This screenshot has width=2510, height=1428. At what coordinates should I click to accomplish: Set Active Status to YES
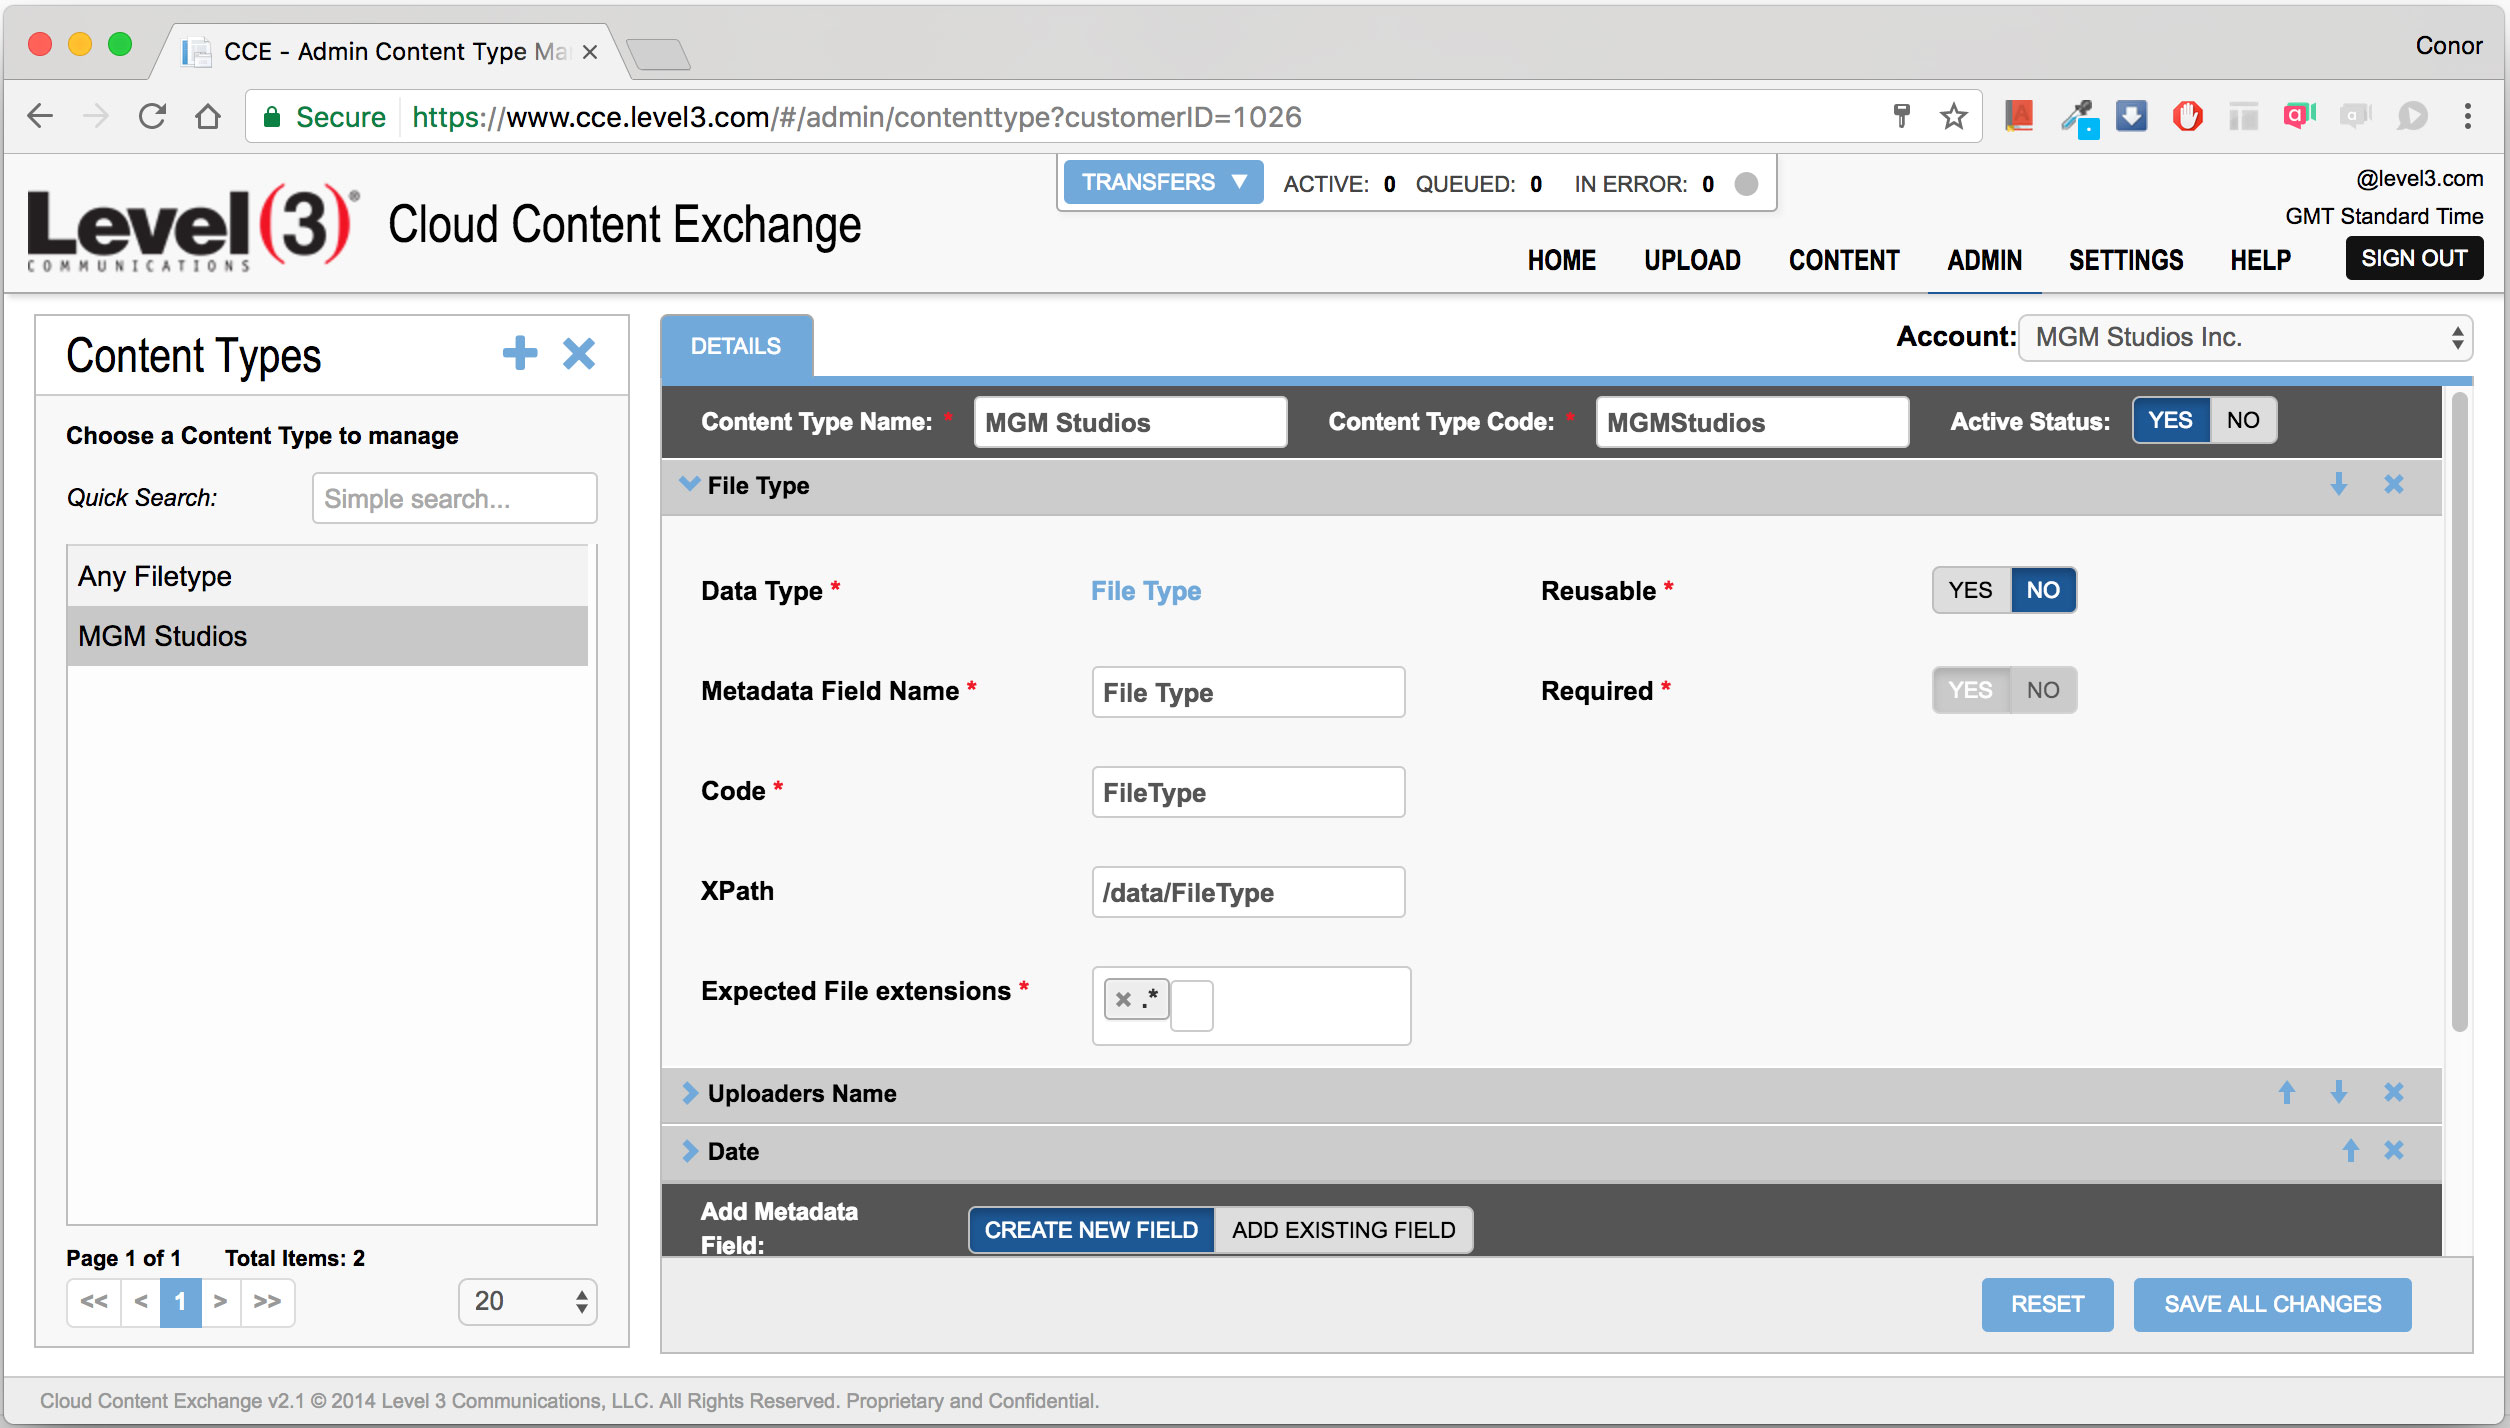point(2170,420)
